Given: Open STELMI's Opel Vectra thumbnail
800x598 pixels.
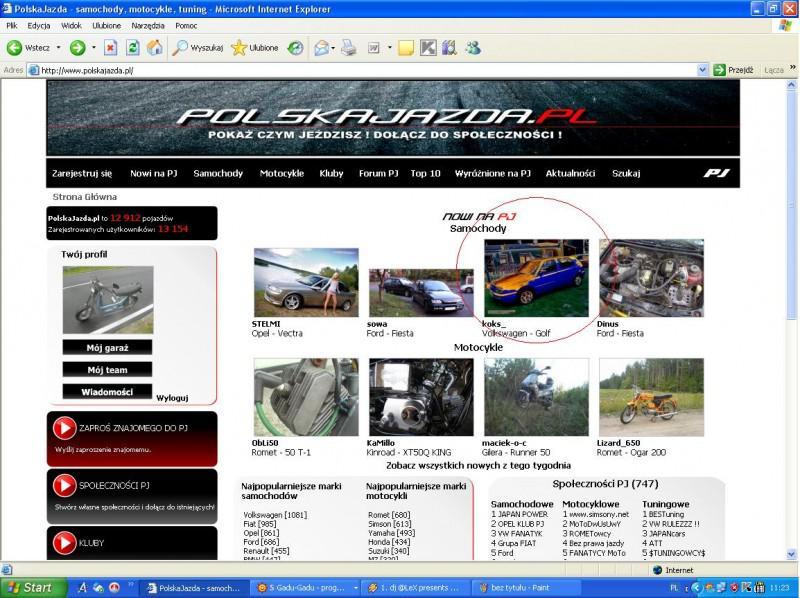Looking at the screenshot, I should 306,282.
